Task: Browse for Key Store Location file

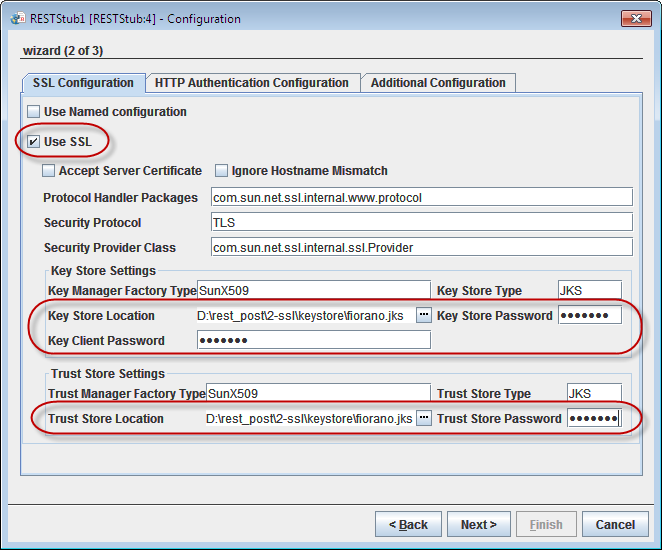Action: pyautogui.click(x=424, y=315)
